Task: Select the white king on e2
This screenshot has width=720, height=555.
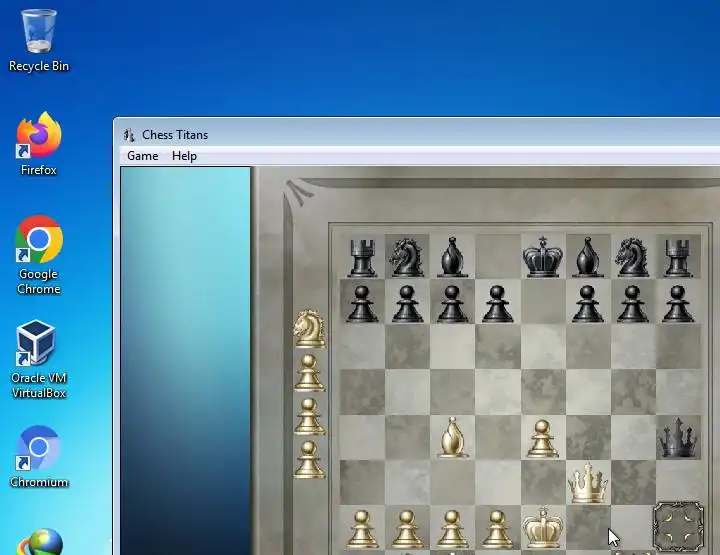Action: (543, 527)
